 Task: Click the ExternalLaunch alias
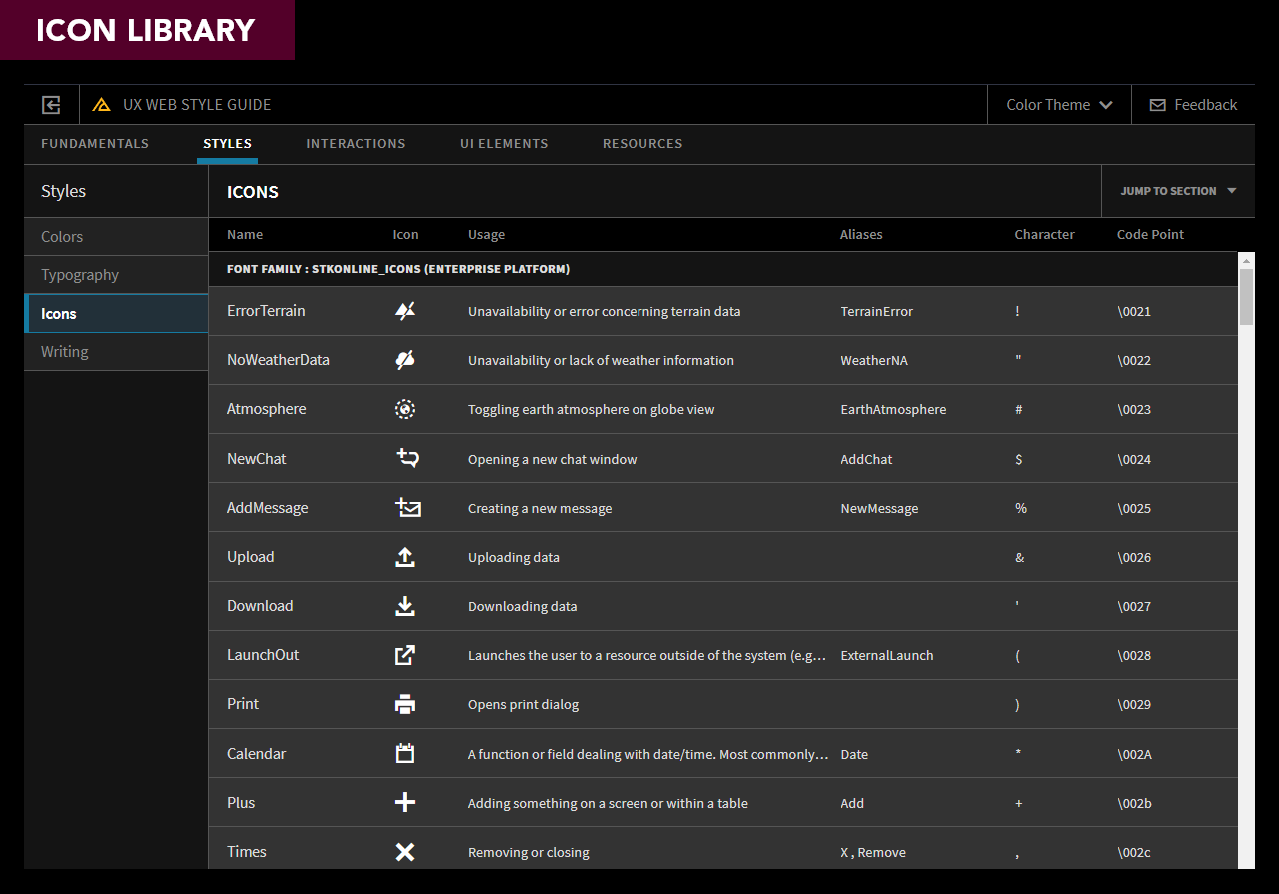(x=887, y=655)
